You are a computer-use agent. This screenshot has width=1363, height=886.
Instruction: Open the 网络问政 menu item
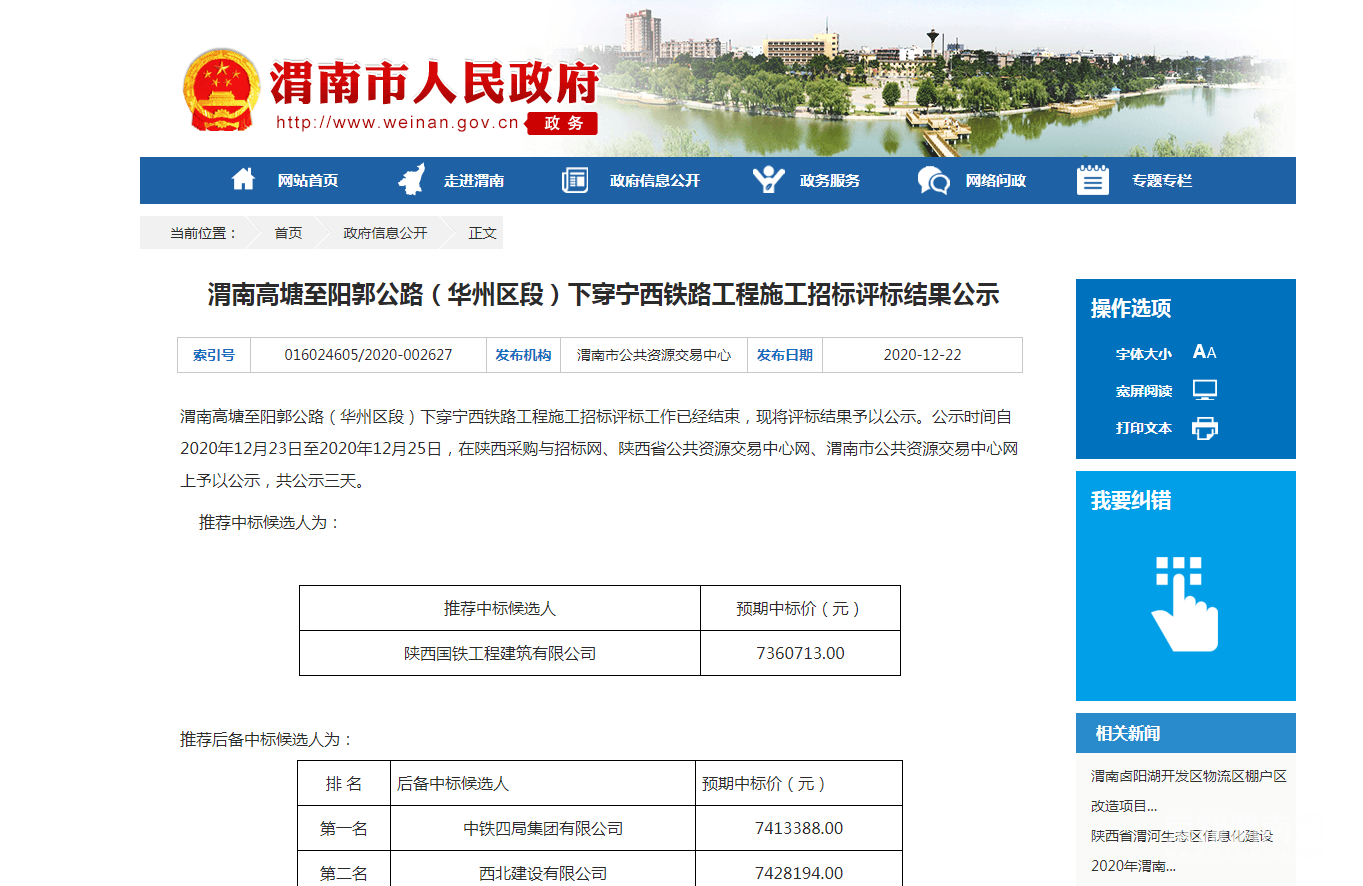coord(996,181)
